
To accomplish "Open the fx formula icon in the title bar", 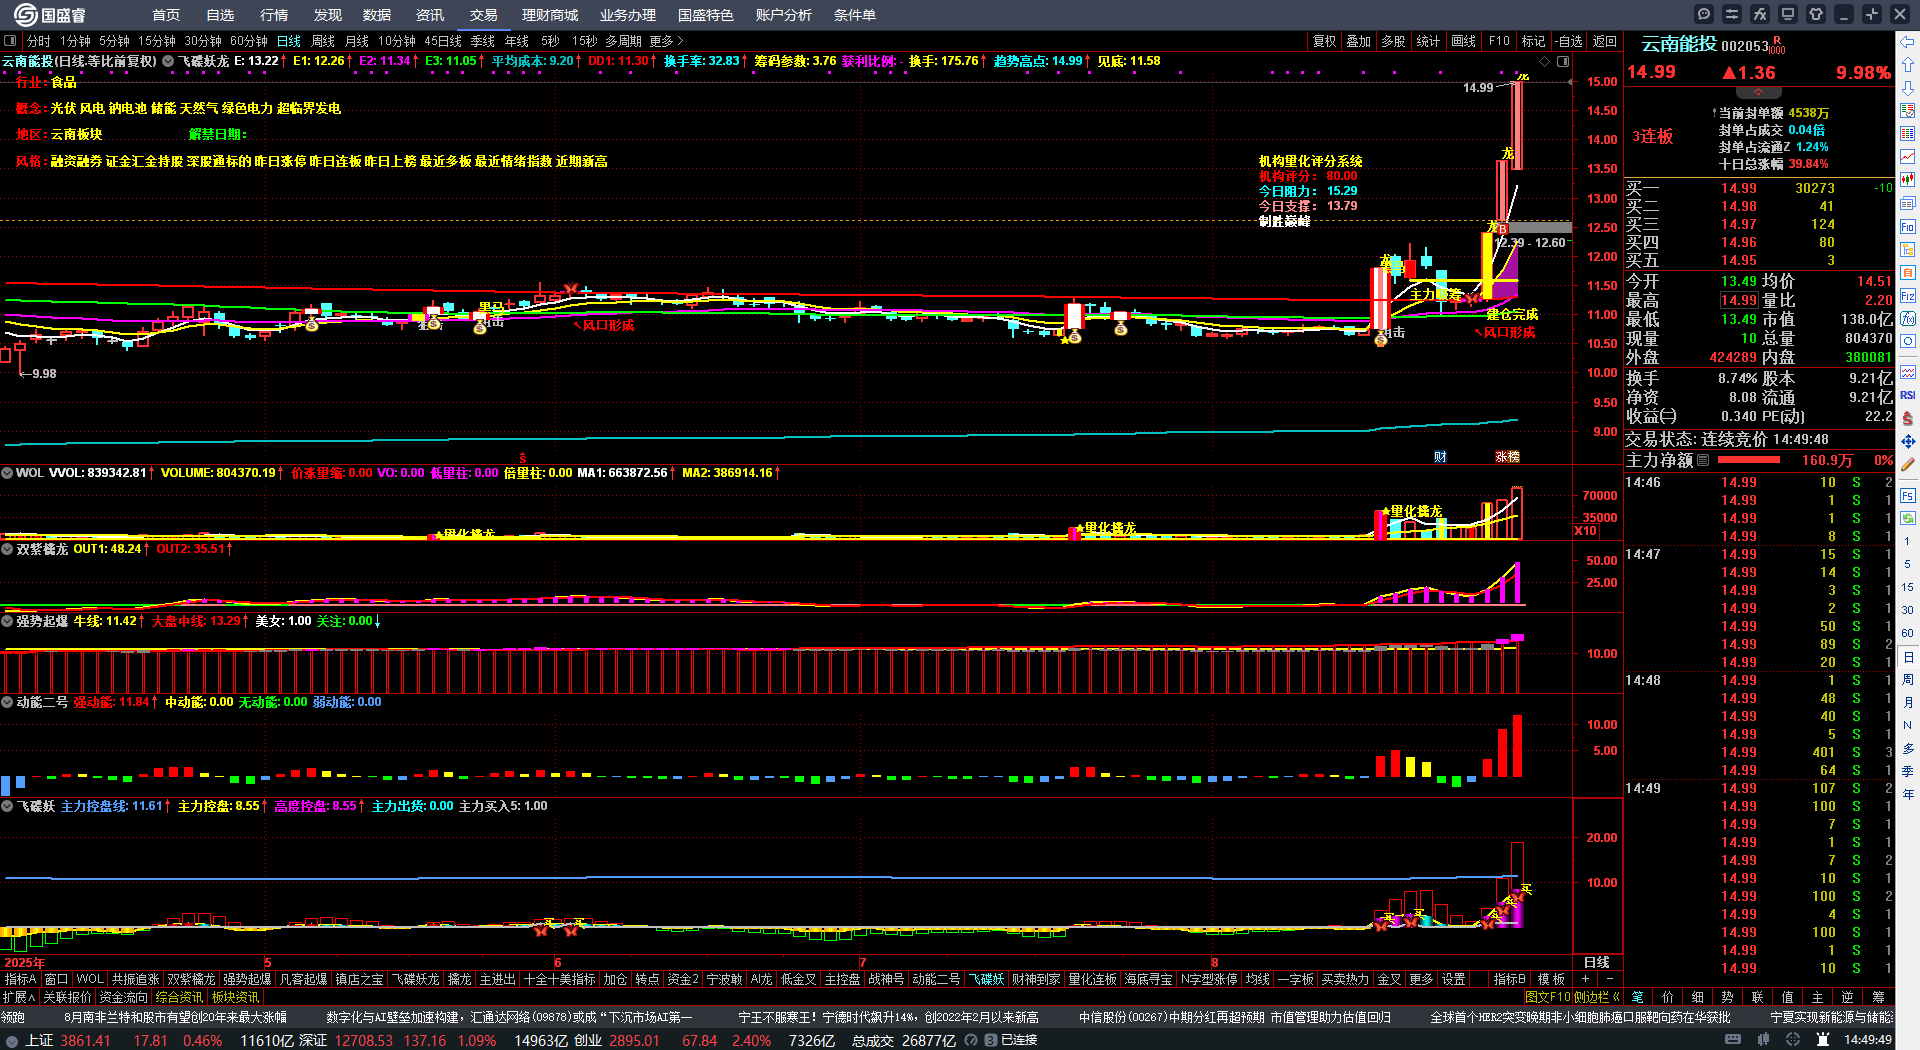I will point(1760,14).
